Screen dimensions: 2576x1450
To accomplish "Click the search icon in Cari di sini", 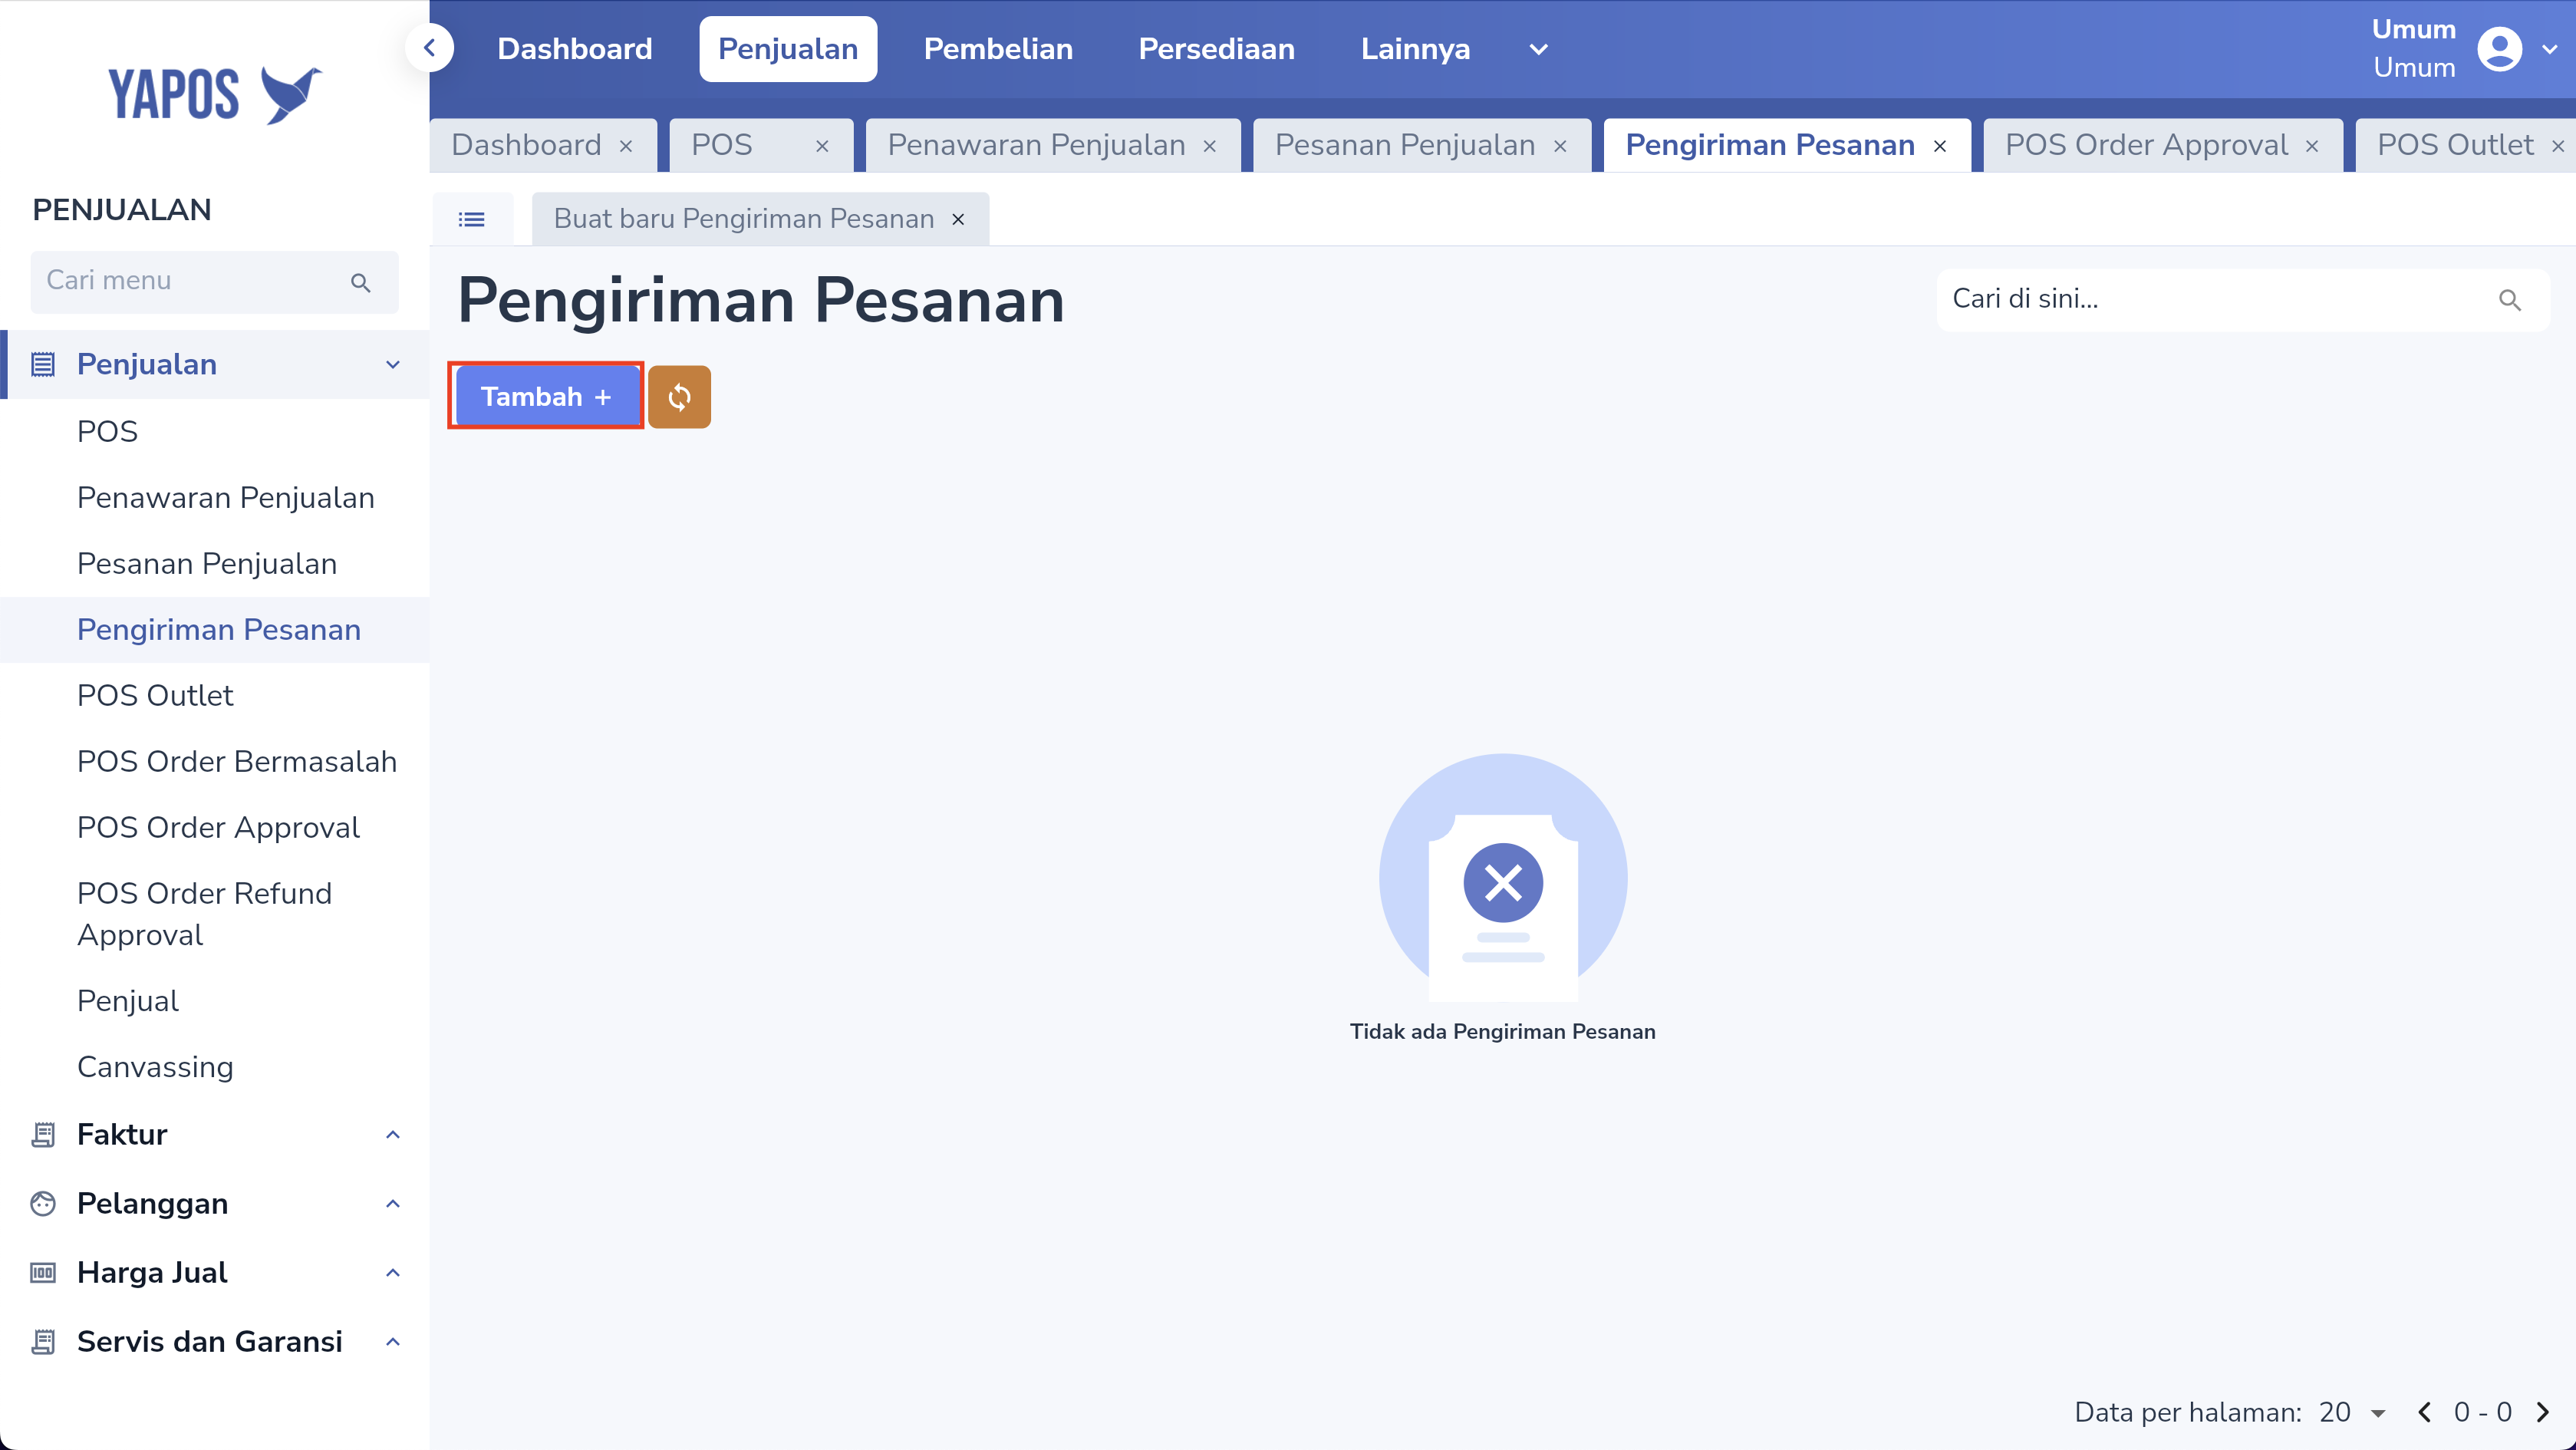I will point(2509,300).
